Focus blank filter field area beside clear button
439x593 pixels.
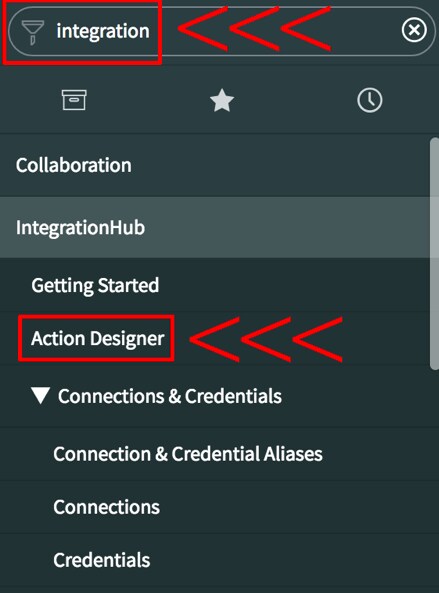(x=365, y=31)
